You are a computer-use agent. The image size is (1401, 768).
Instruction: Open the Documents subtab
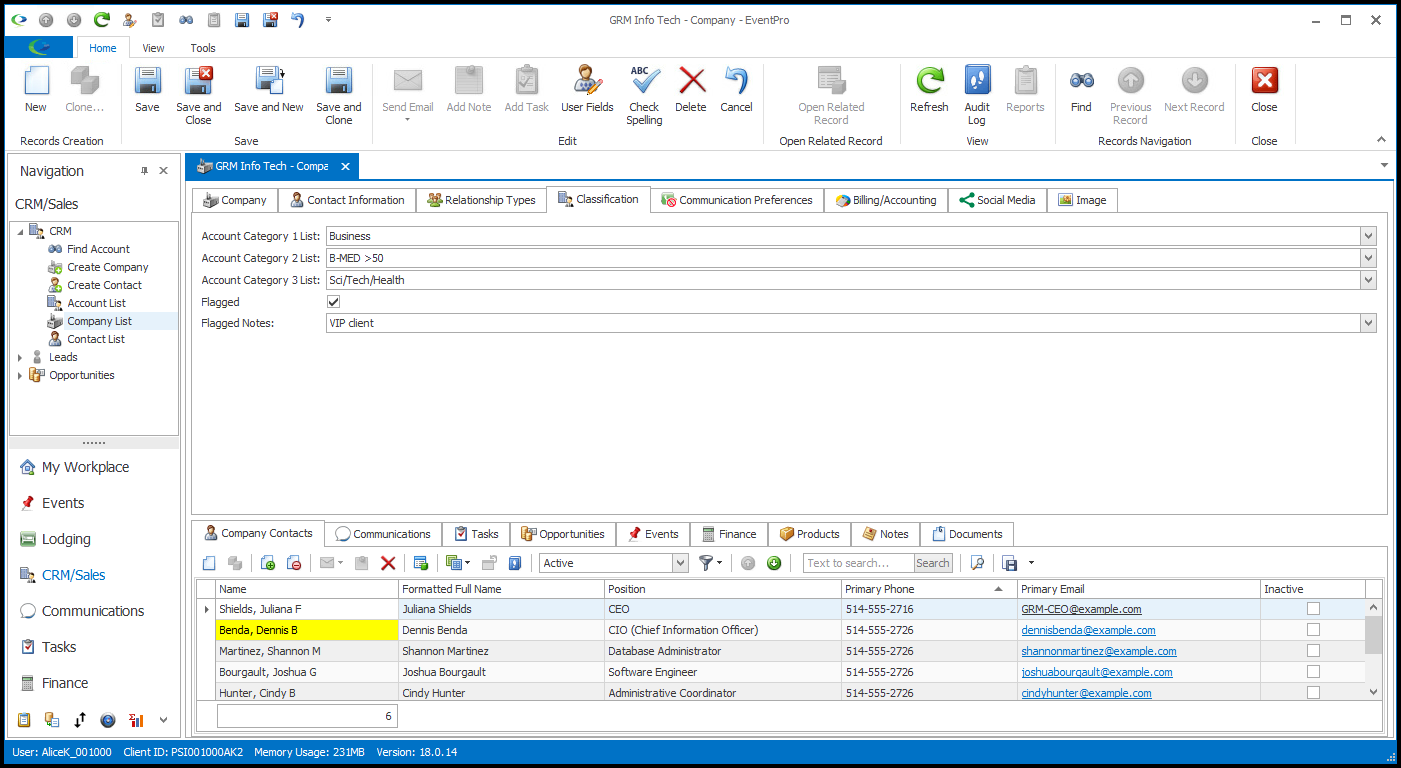point(967,534)
